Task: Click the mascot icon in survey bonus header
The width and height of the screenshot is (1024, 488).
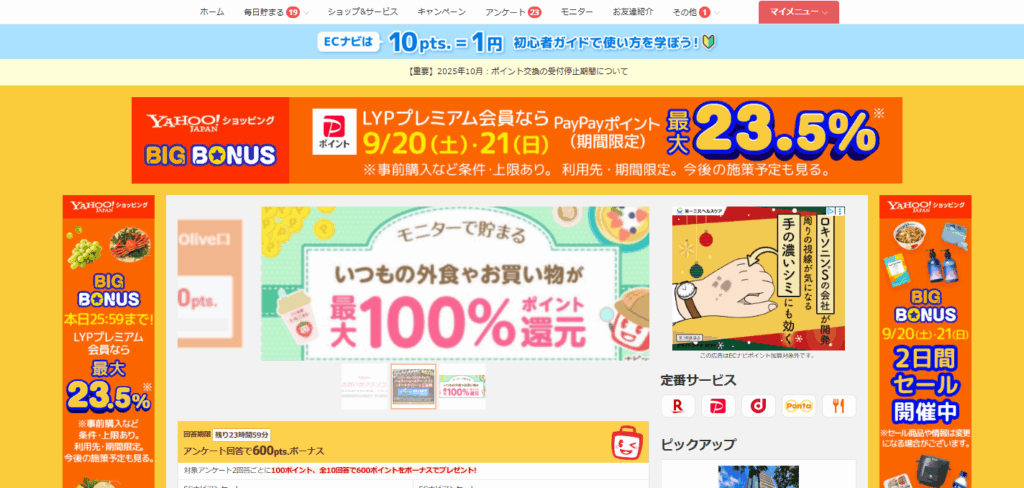Action: (x=626, y=442)
